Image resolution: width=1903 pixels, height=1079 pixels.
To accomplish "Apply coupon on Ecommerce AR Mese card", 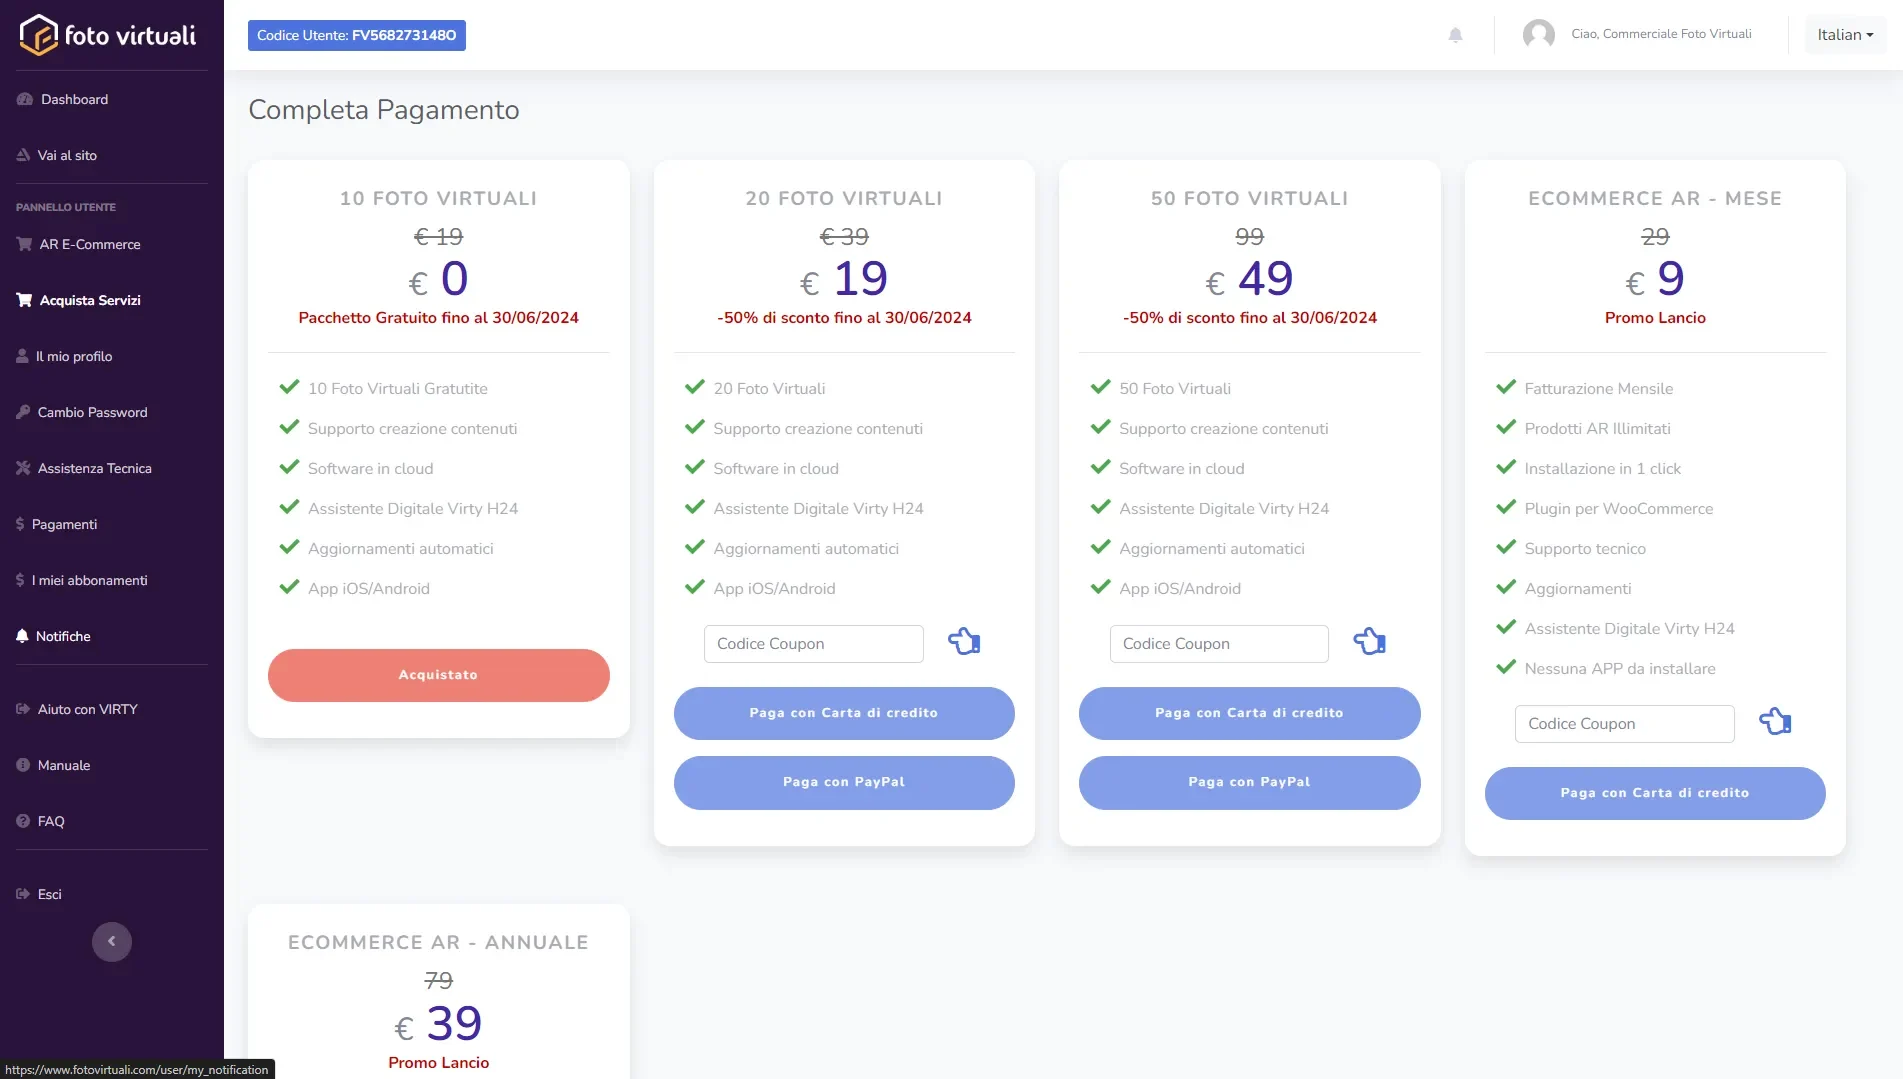I will pos(1775,721).
